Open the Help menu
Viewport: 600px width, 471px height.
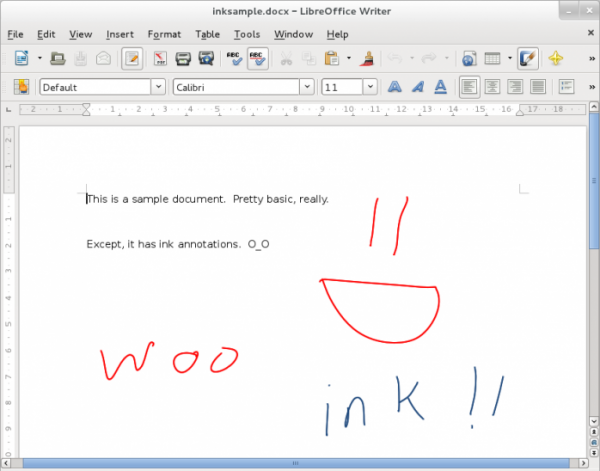(x=337, y=34)
